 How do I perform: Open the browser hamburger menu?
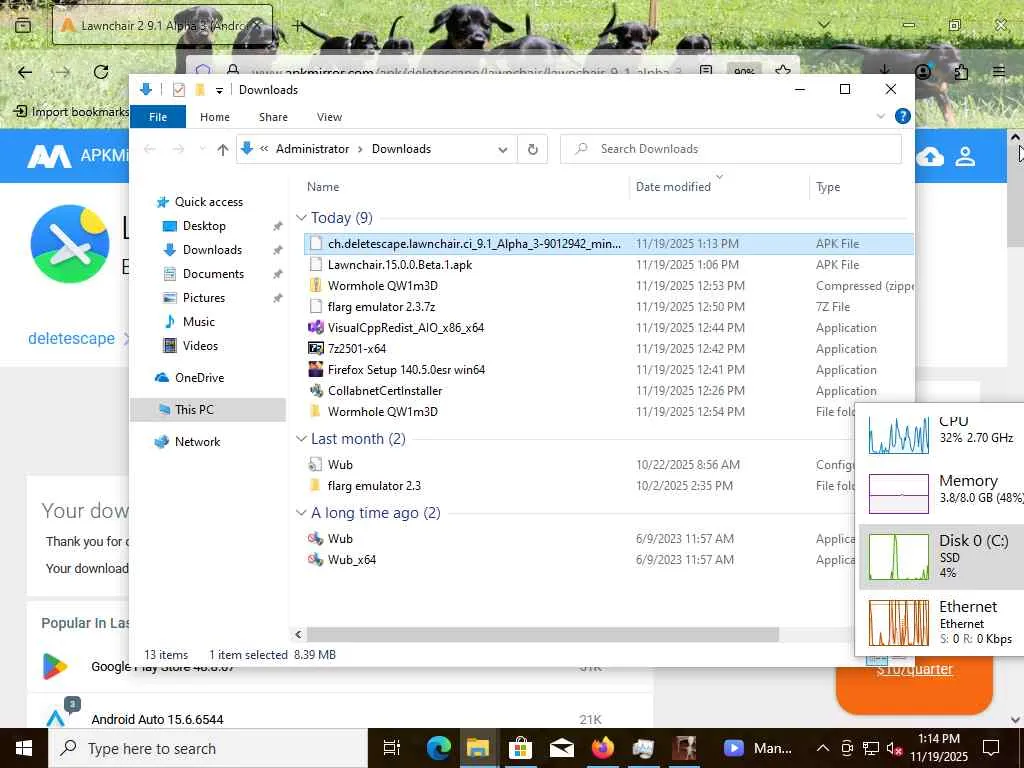point(999,72)
